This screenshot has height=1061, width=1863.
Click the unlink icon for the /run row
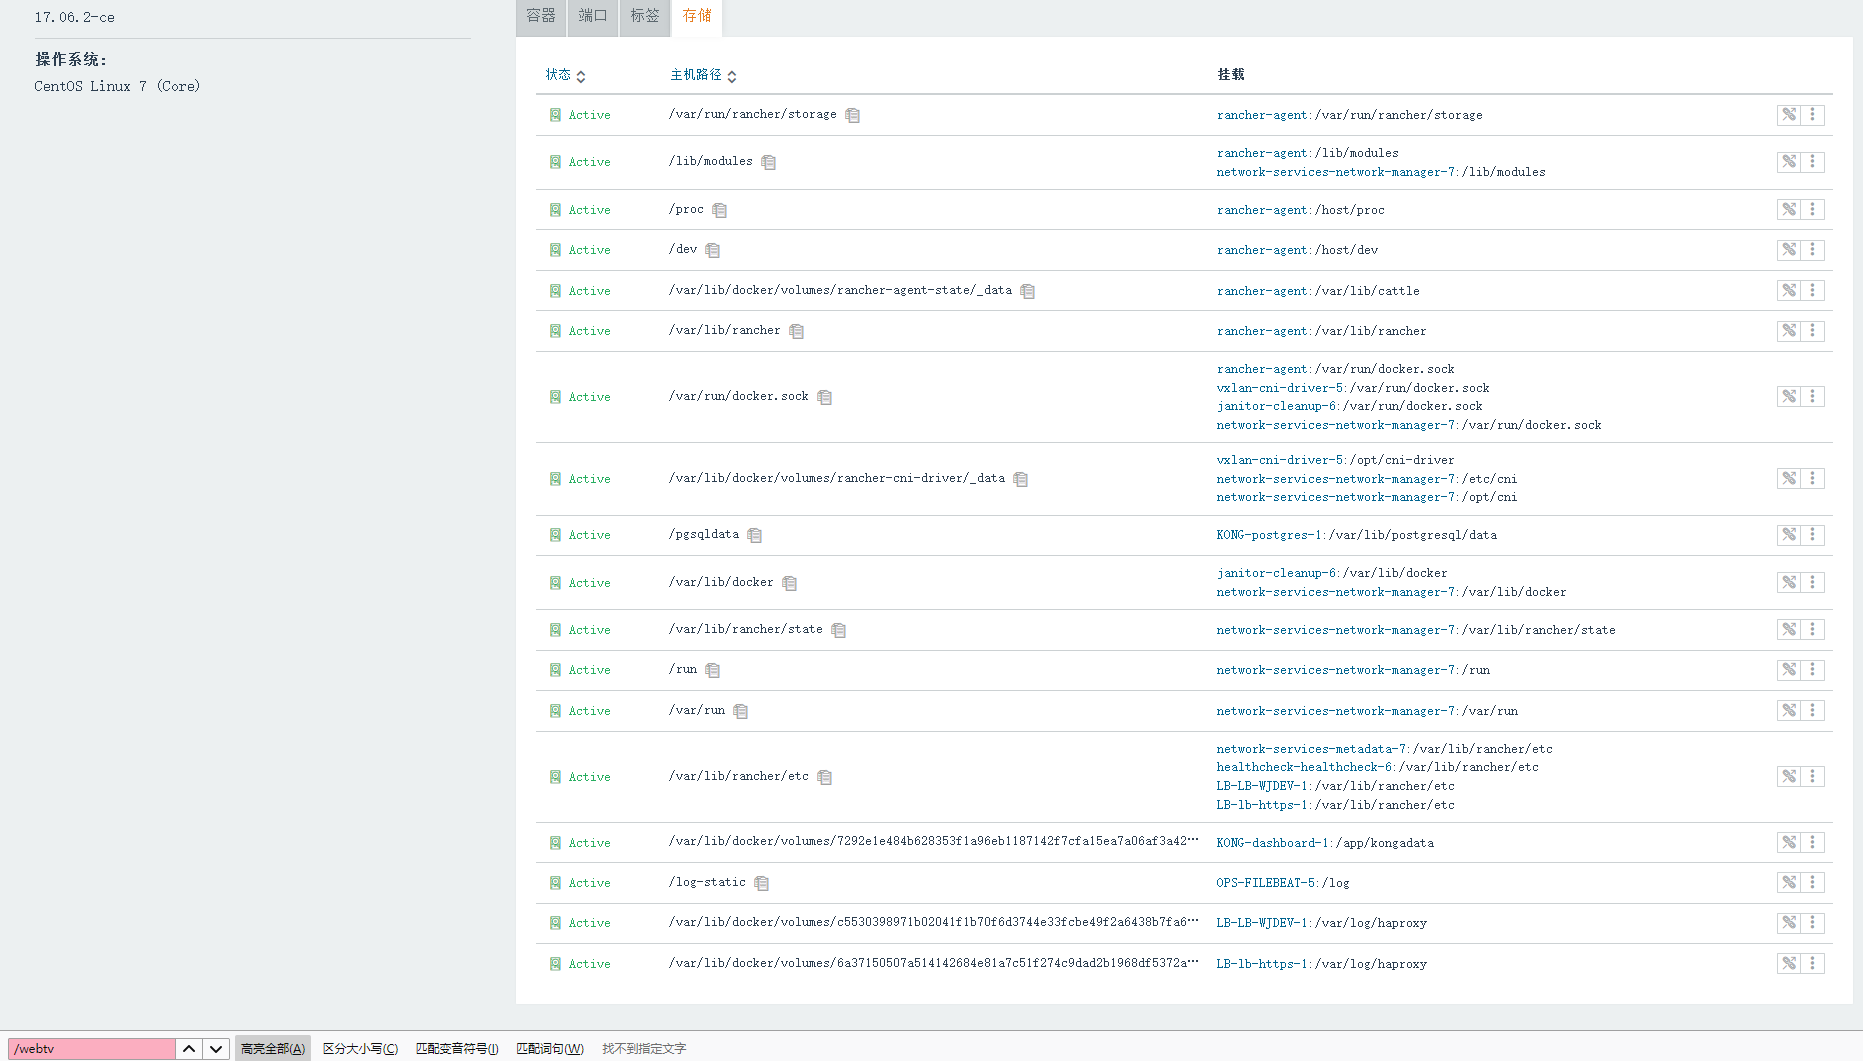tap(1788, 670)
